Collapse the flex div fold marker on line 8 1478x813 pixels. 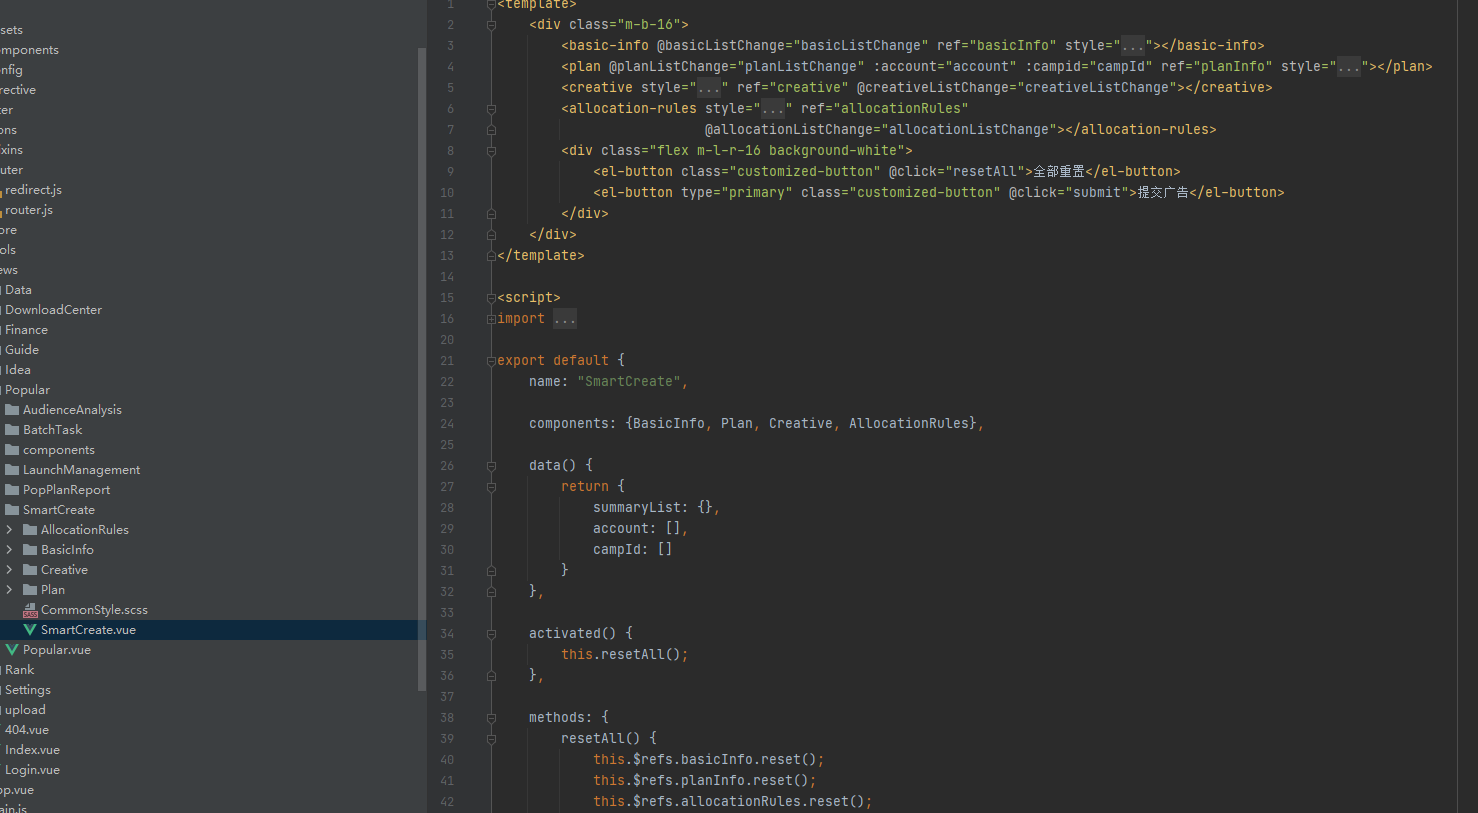pos(491,151)
